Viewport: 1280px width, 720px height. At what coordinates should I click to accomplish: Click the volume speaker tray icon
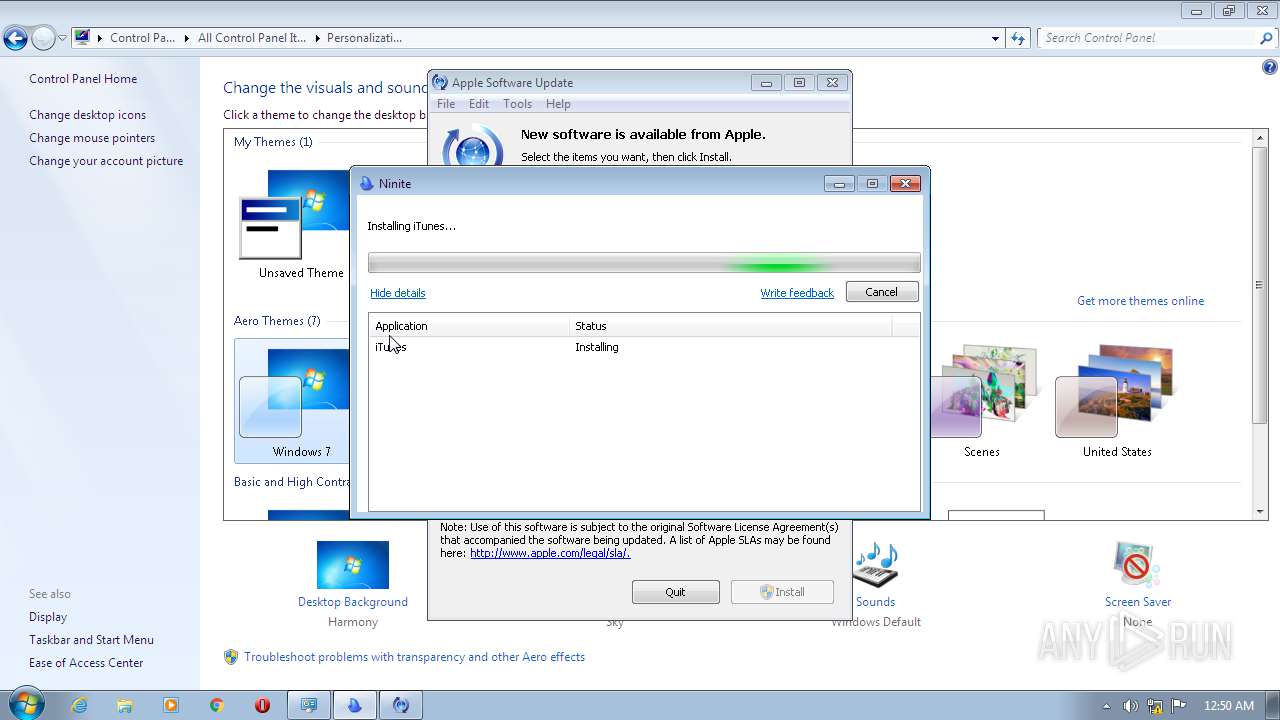click(x=1130, y=705)
